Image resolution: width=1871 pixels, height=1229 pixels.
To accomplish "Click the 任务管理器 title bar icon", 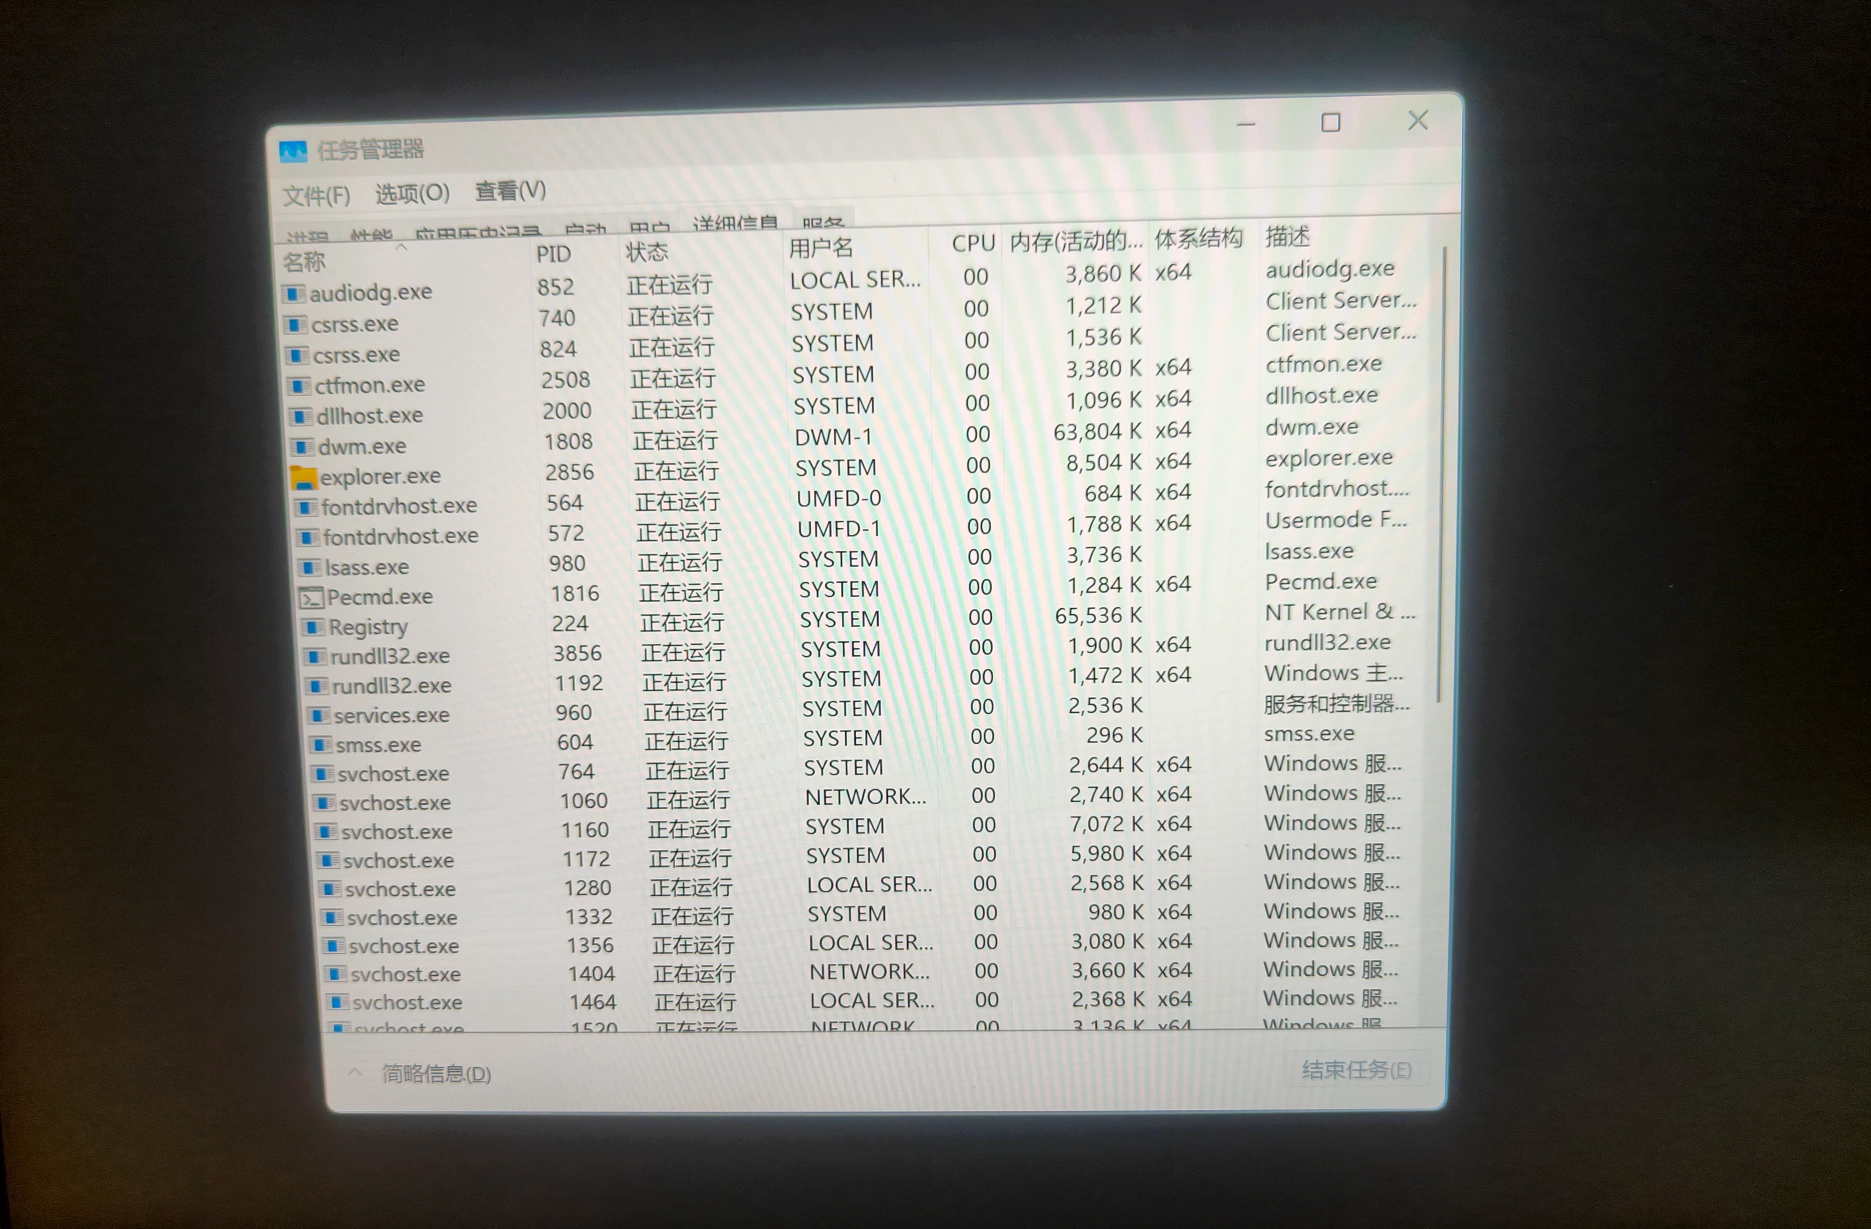I will pyautogui.click(x=293, y=151).
